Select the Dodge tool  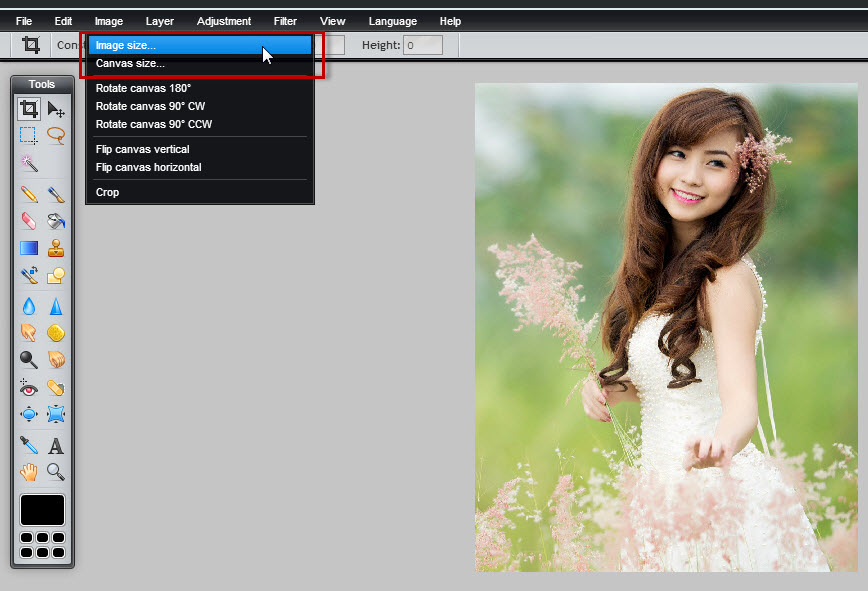click(x=29, y=360)
